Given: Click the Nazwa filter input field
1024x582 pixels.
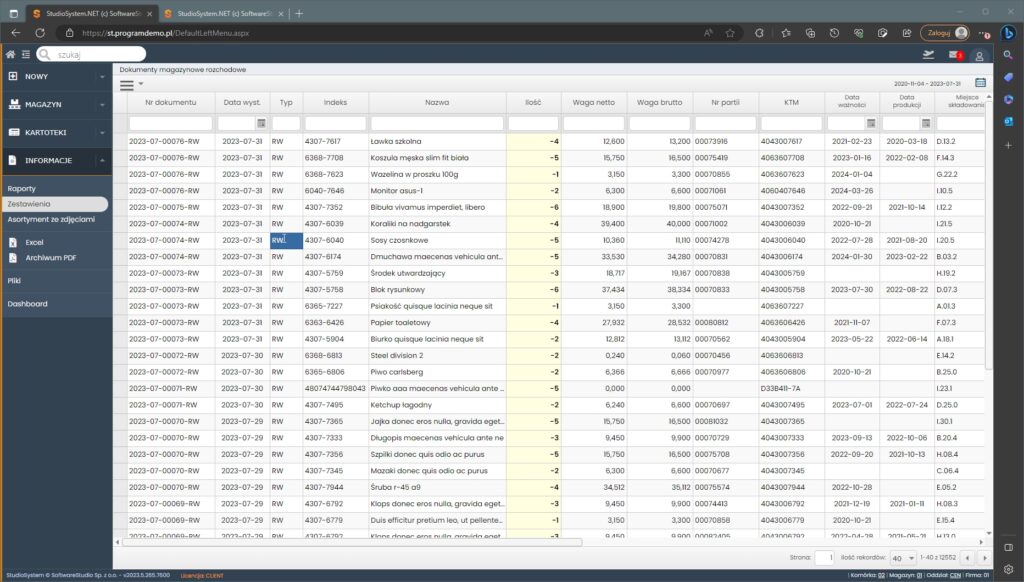Looking at the screenshot, I should point(436,123).
